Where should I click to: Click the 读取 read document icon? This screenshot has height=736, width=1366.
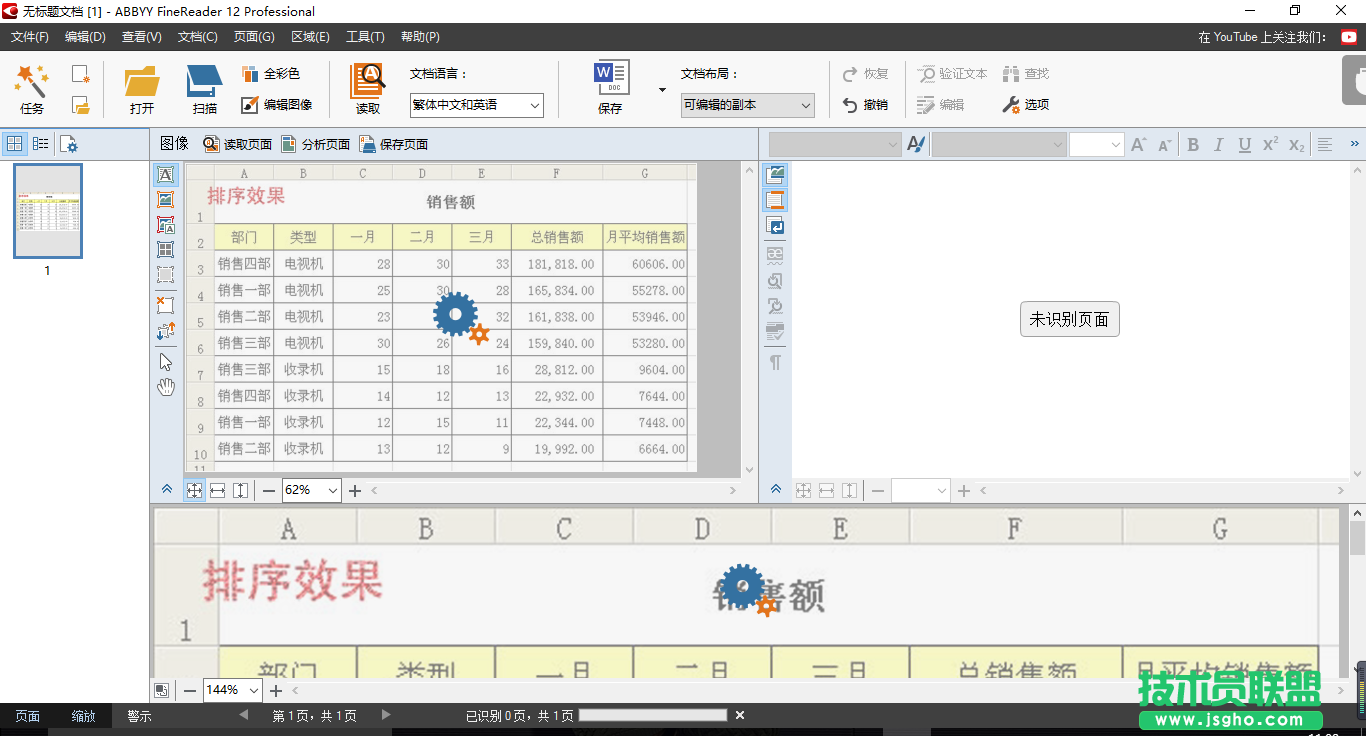coord(367,82)
